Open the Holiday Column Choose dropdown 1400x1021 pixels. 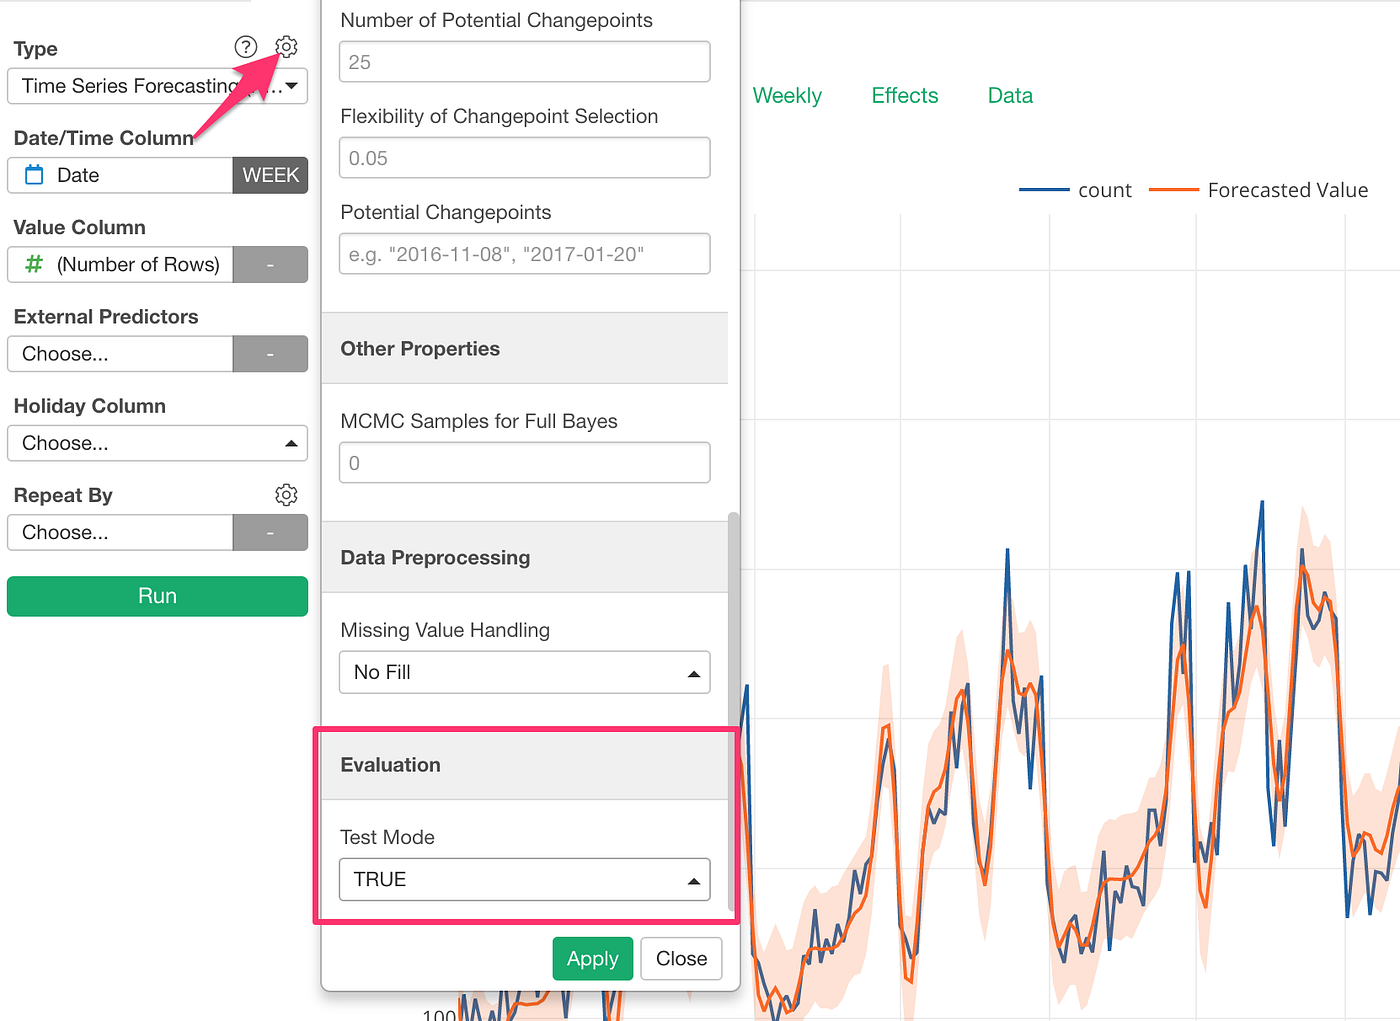pos(157,443)
